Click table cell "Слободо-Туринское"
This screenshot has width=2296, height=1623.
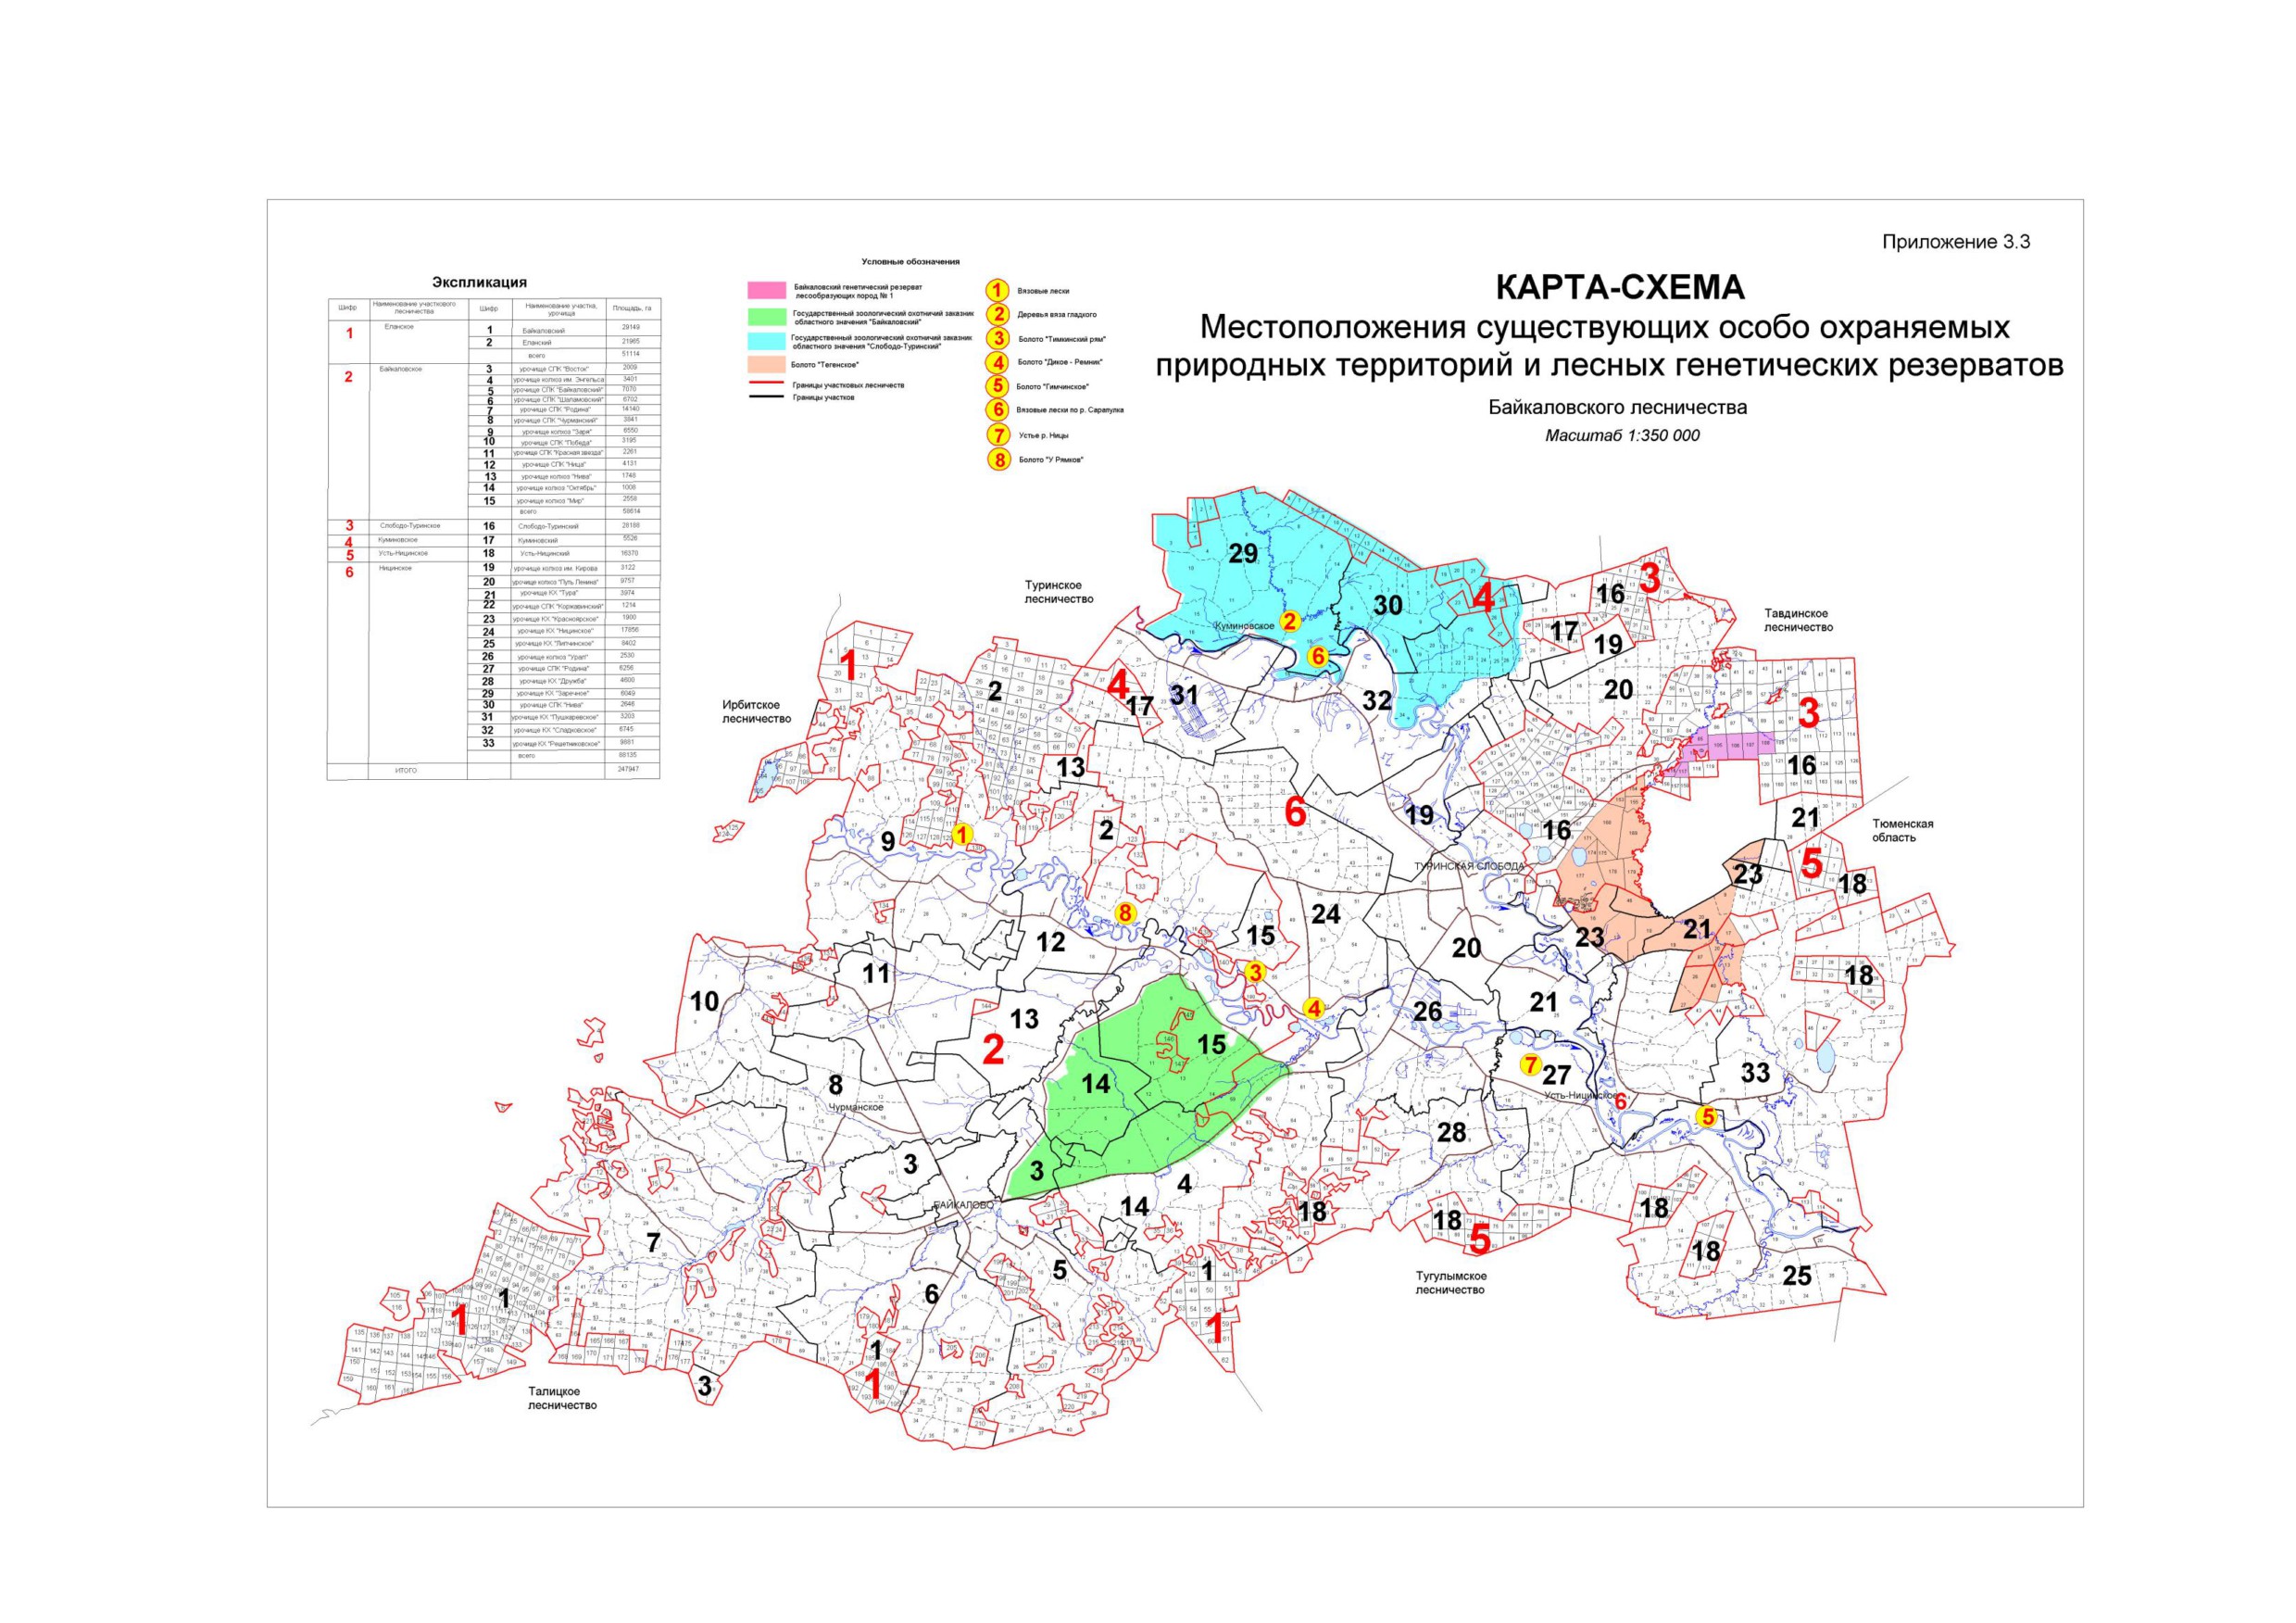point(409,525)
